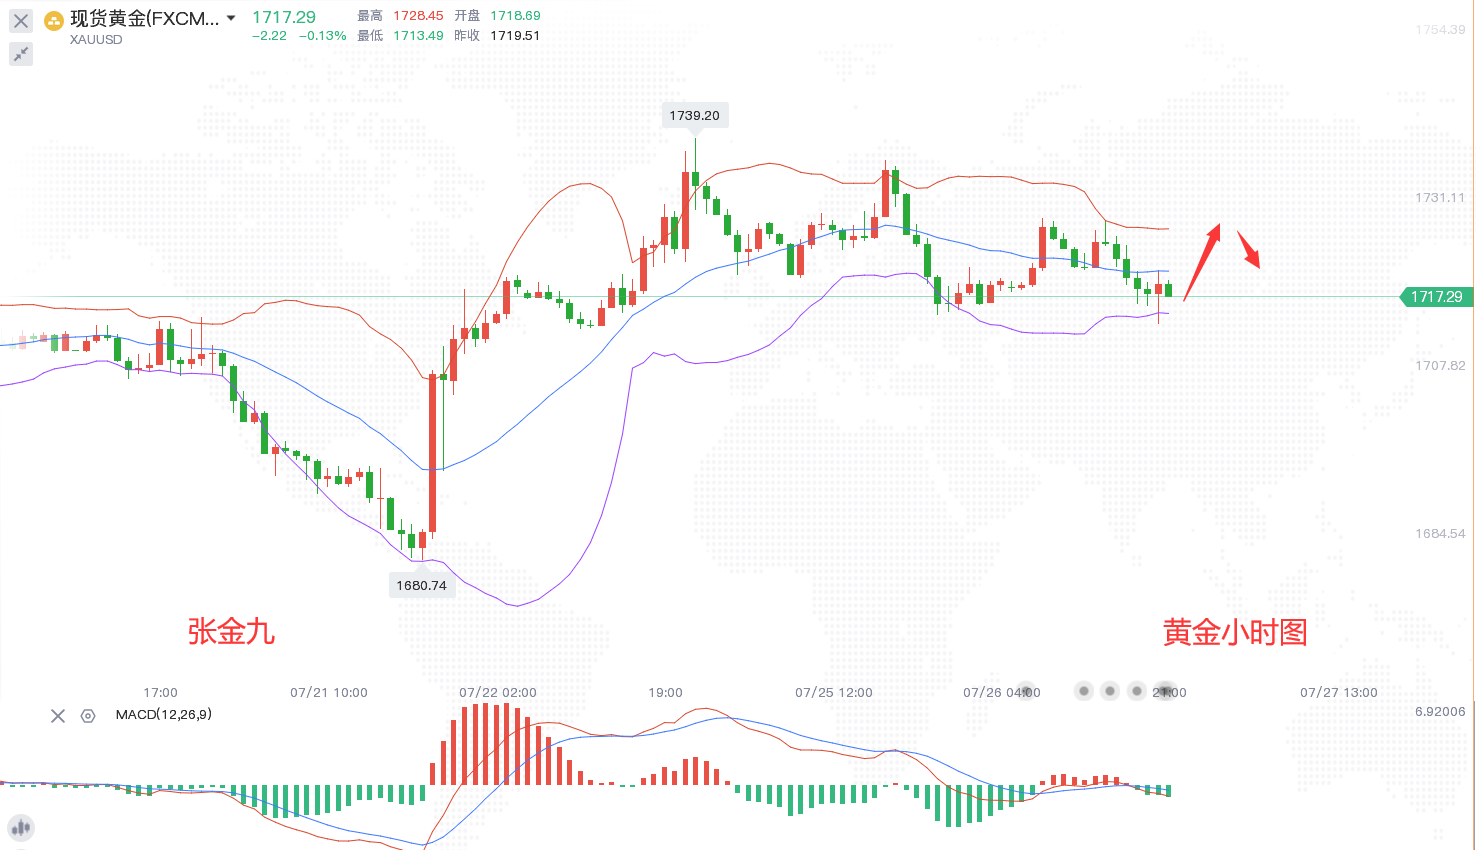Click the 1680.74 low price label
This screenshot has height=850, width=1476.
click(421, 585)
